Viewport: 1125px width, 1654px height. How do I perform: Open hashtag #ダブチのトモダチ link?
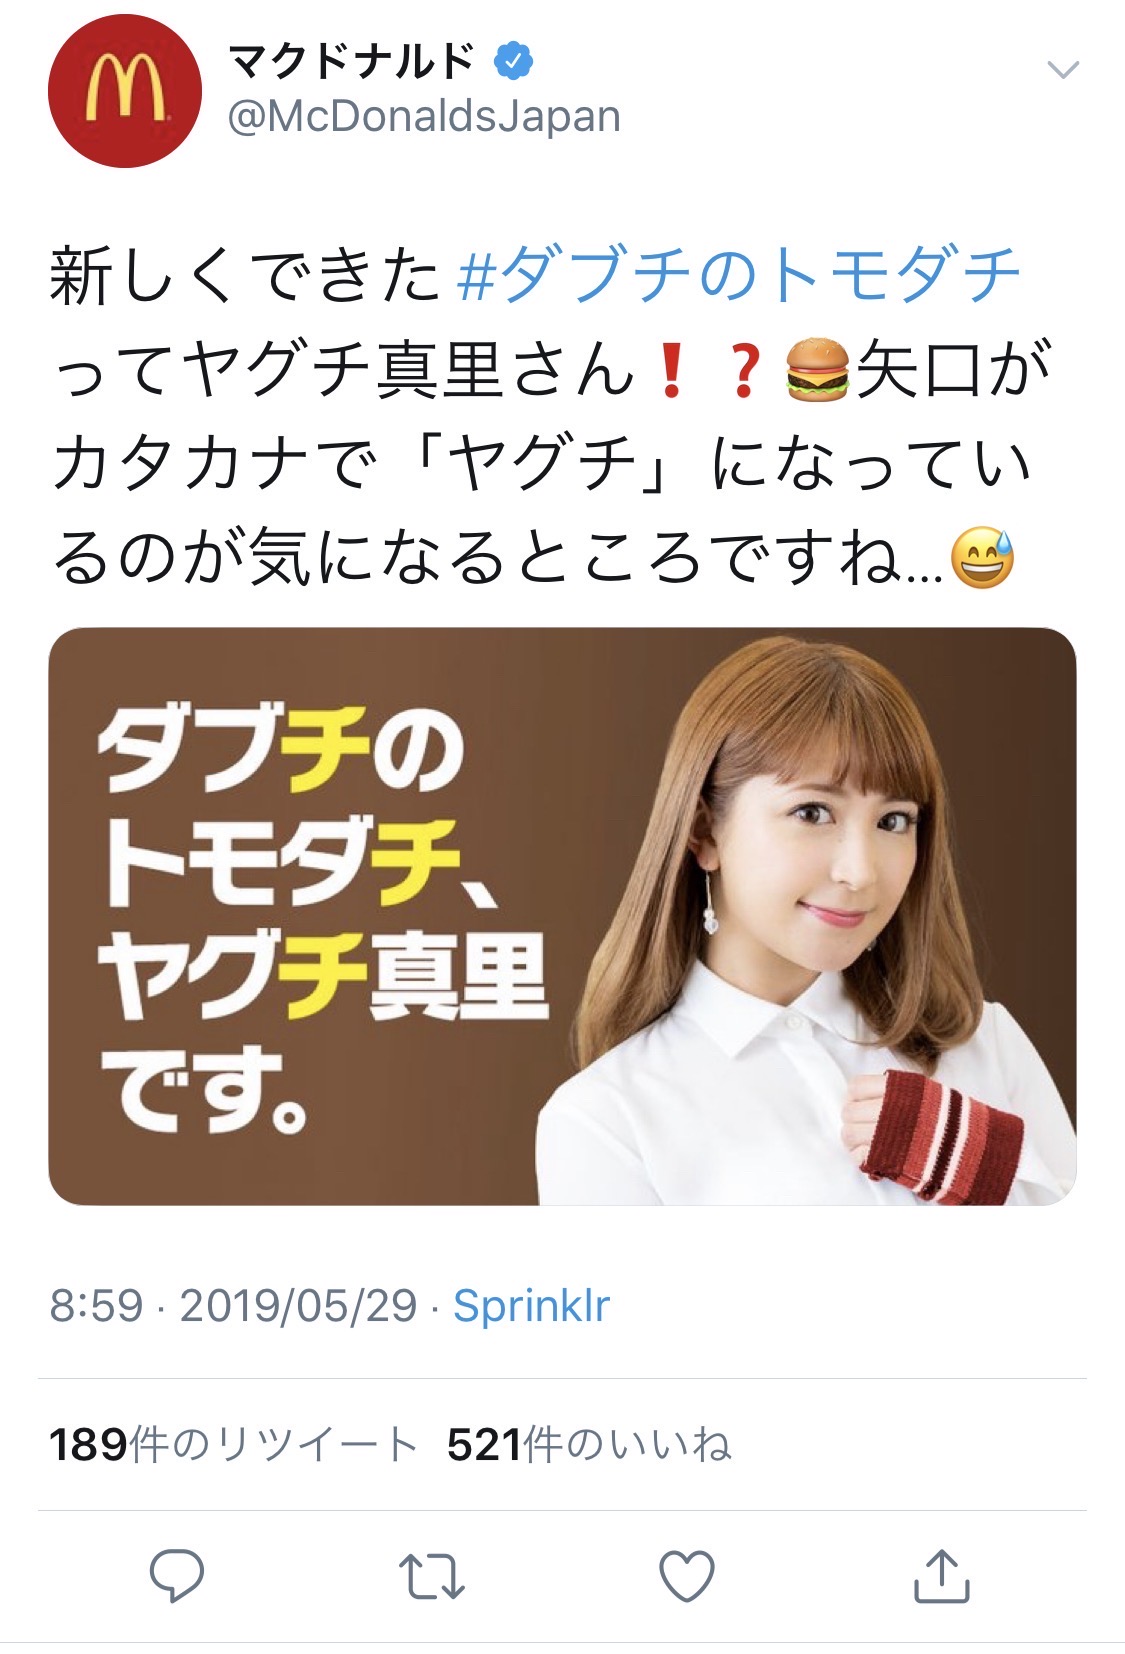[738, 274]
